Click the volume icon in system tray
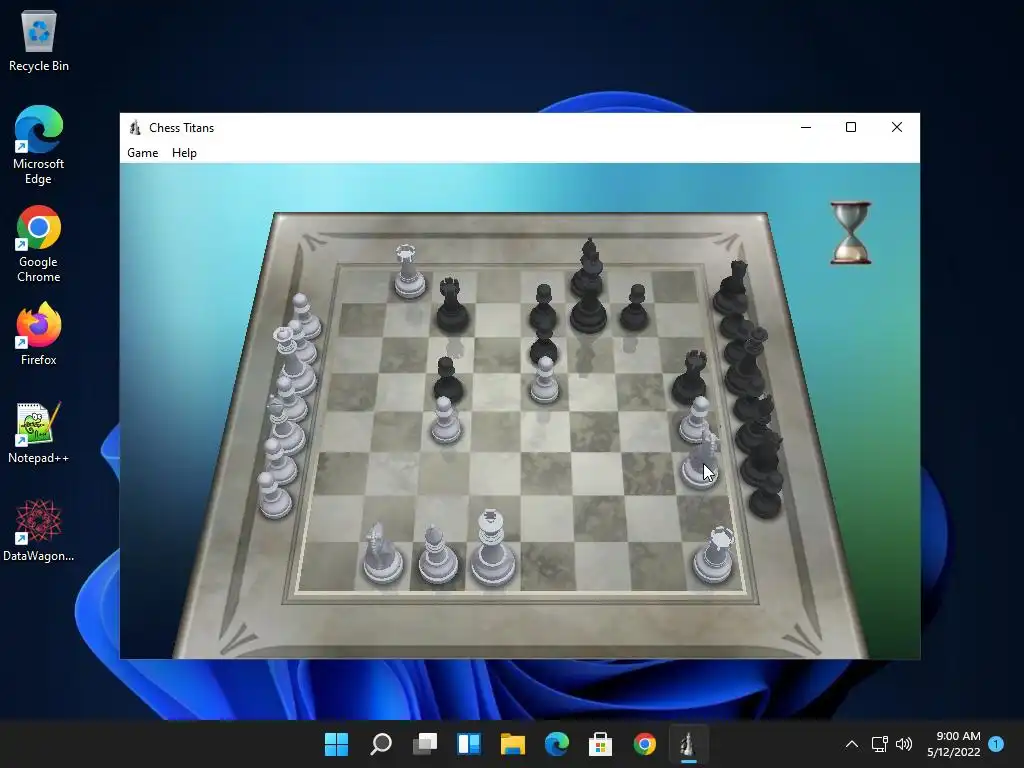The width and height of the screenshot is (1024, 768). [904, 744]
